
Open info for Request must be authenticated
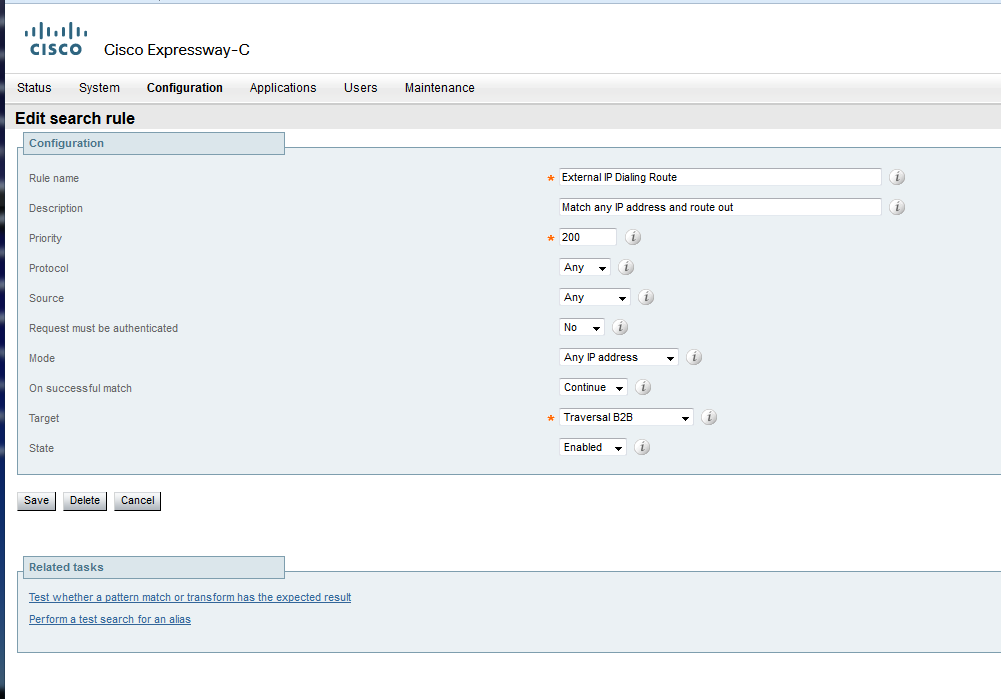(619, 328)
